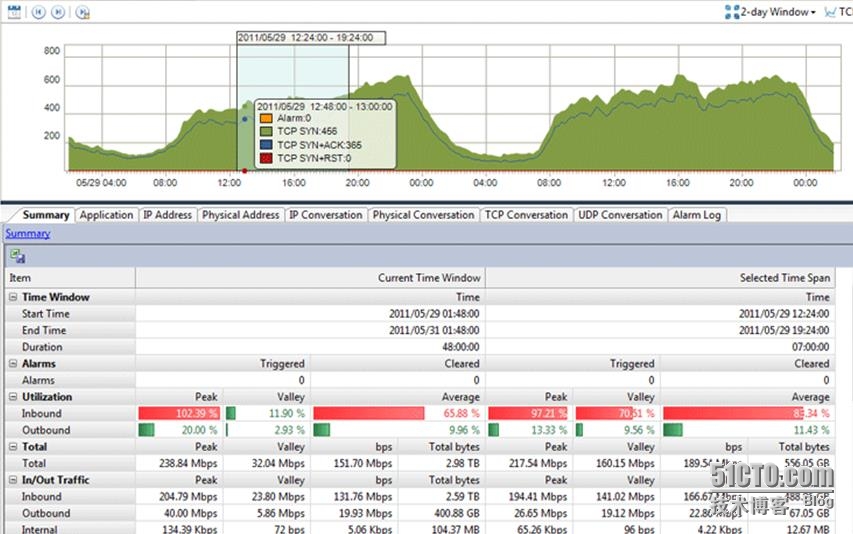The width and height of the screenshot is (853, 534).
Task: Select the Duration row label
Action: click(x=42, y=347)
